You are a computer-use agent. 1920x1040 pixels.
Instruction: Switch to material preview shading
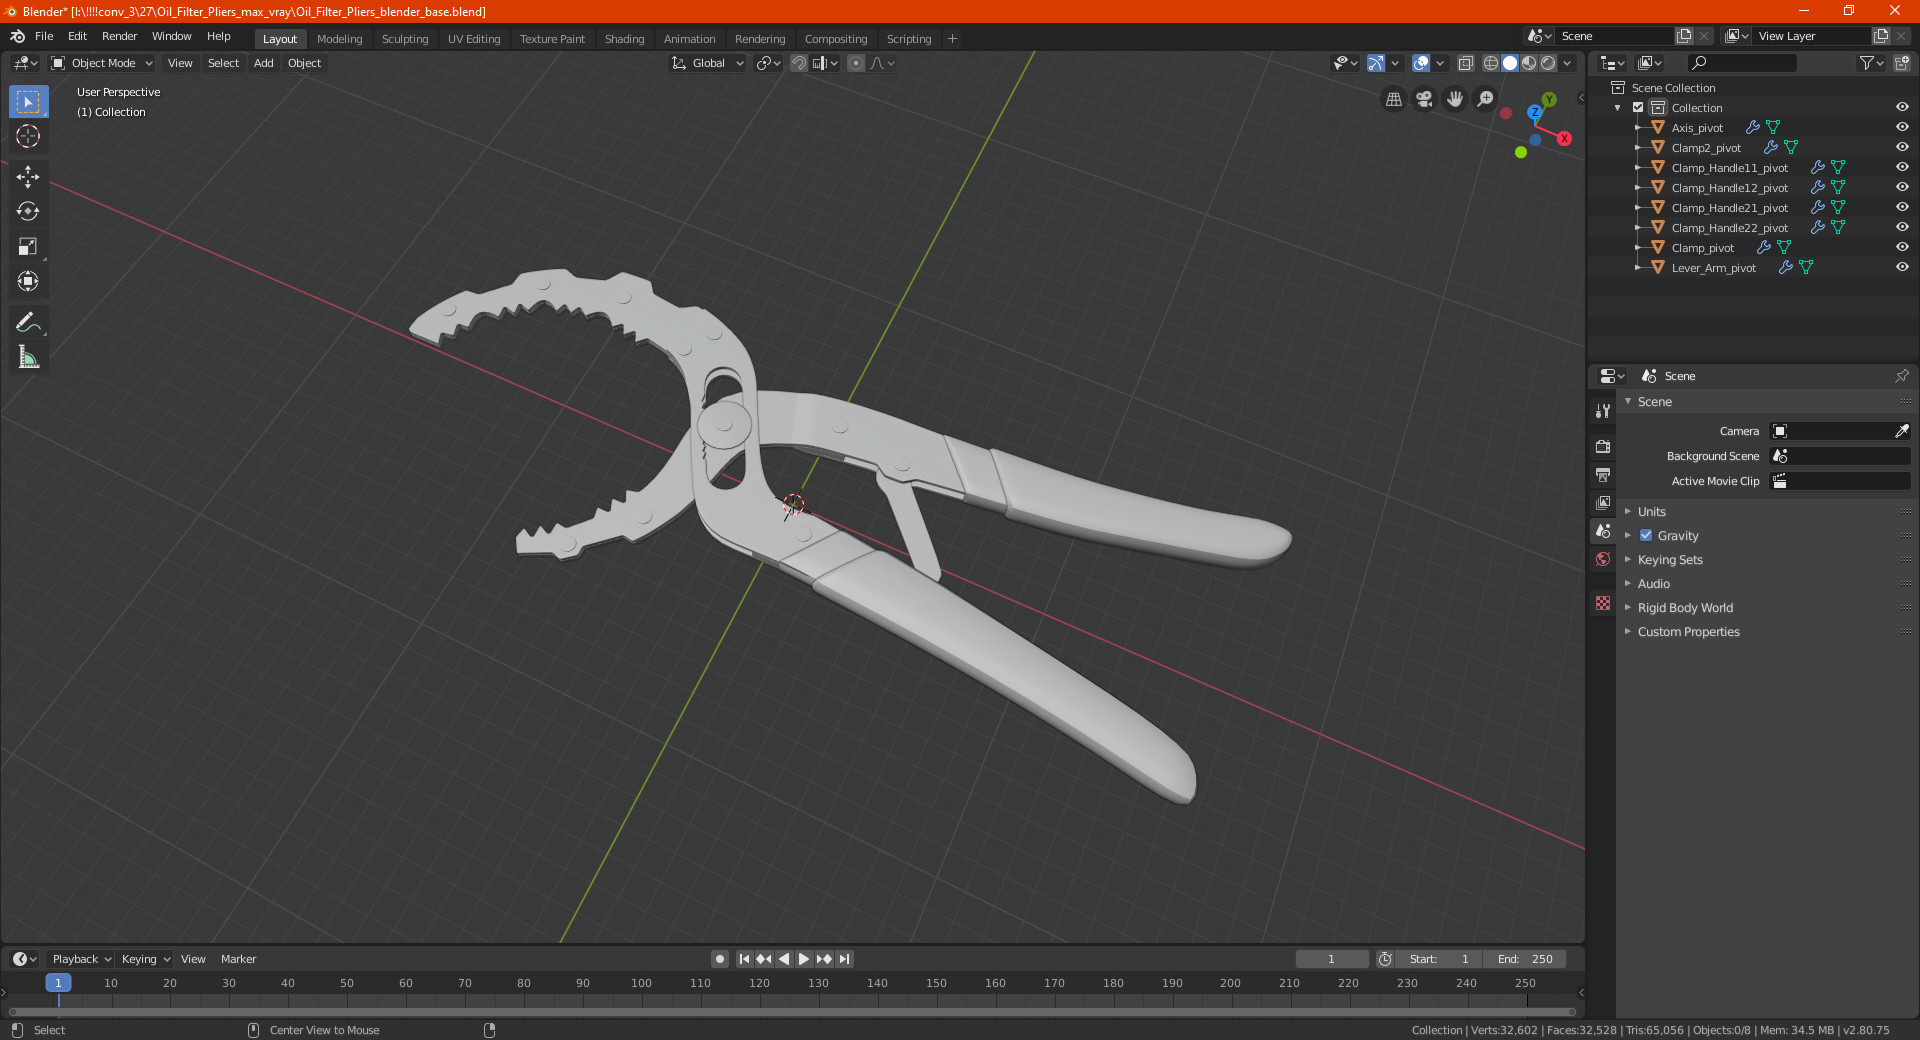[x=1529, y=63]
